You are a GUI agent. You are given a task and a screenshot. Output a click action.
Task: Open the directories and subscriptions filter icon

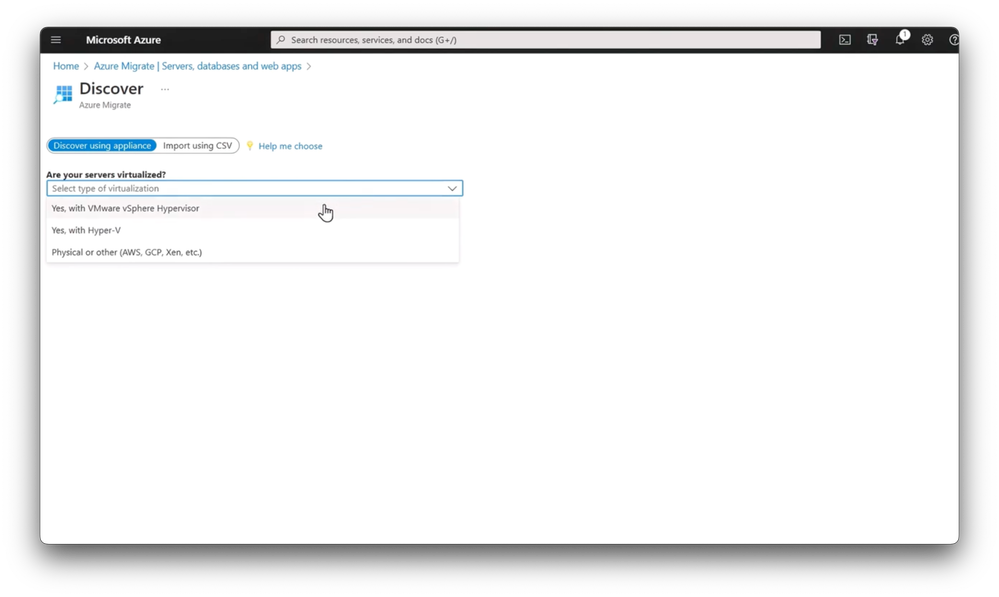[x=872, y=40]
